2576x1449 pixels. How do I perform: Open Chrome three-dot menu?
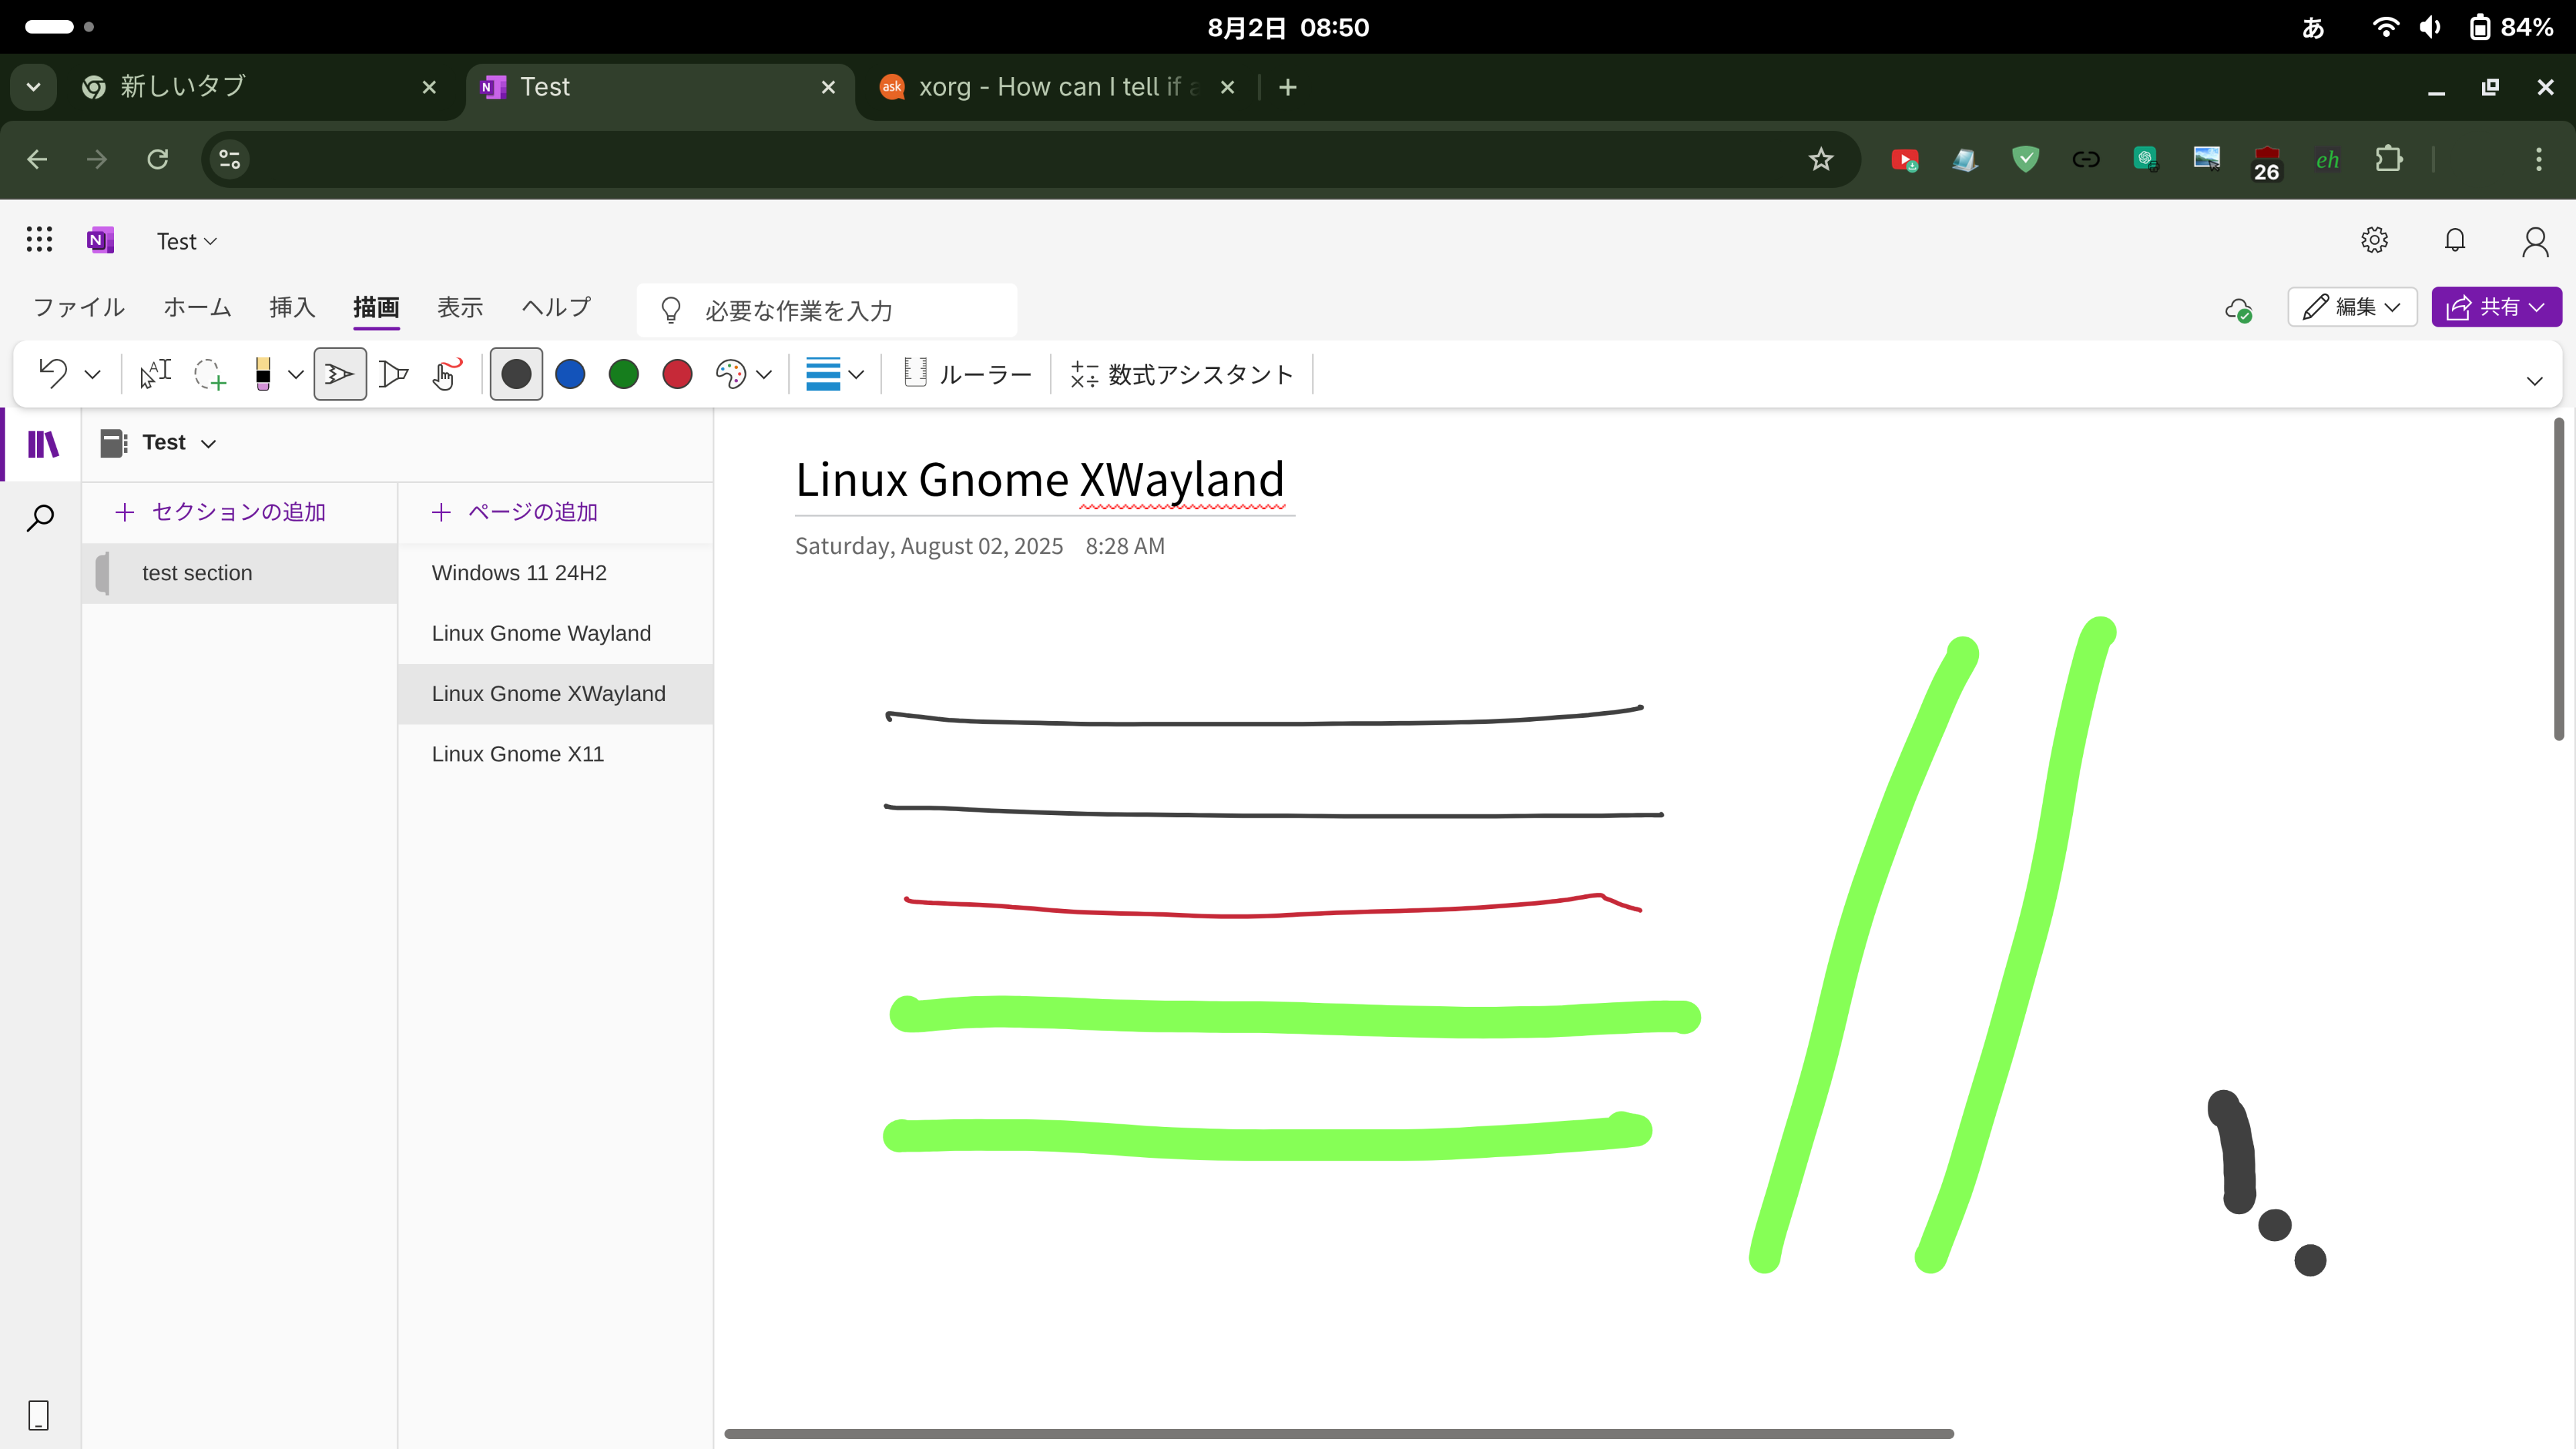[x=2539, y=159]
